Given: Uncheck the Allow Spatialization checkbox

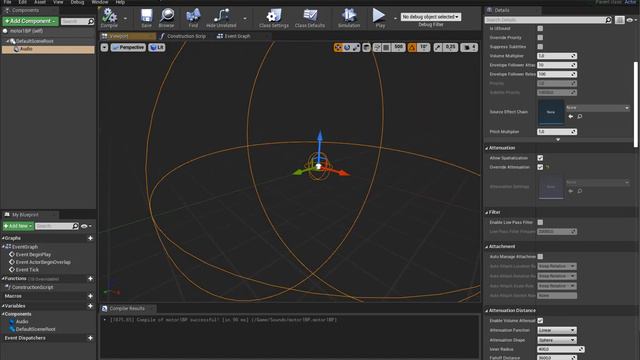Looking at the screenshot, I should pyautogui.click(x=540, y=158).
